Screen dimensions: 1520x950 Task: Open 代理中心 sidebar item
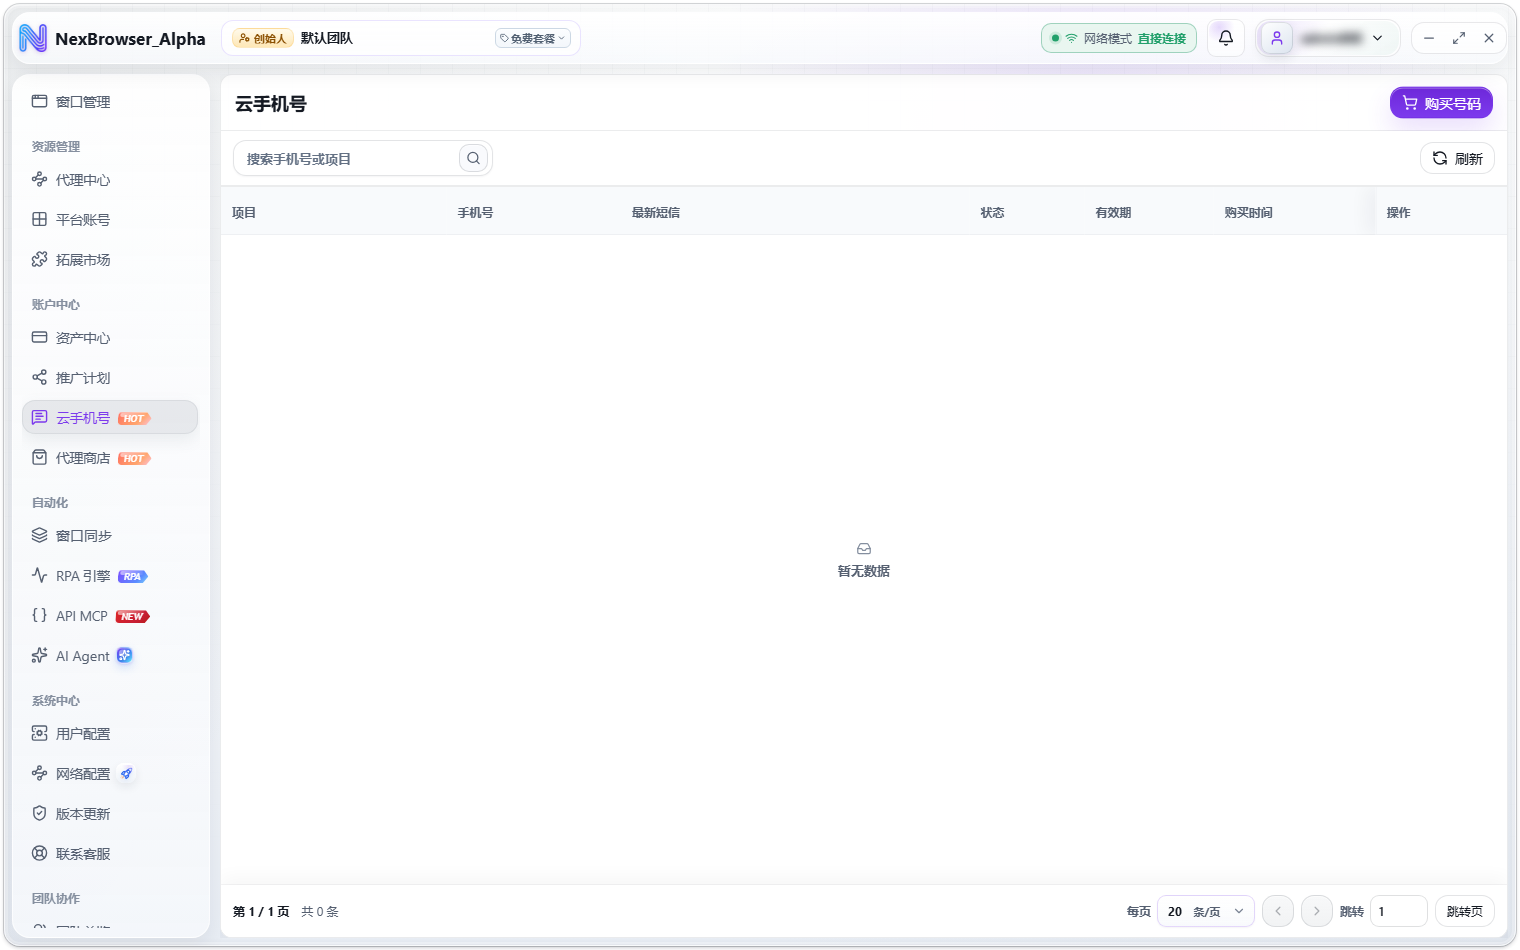(x=110, y=180)
